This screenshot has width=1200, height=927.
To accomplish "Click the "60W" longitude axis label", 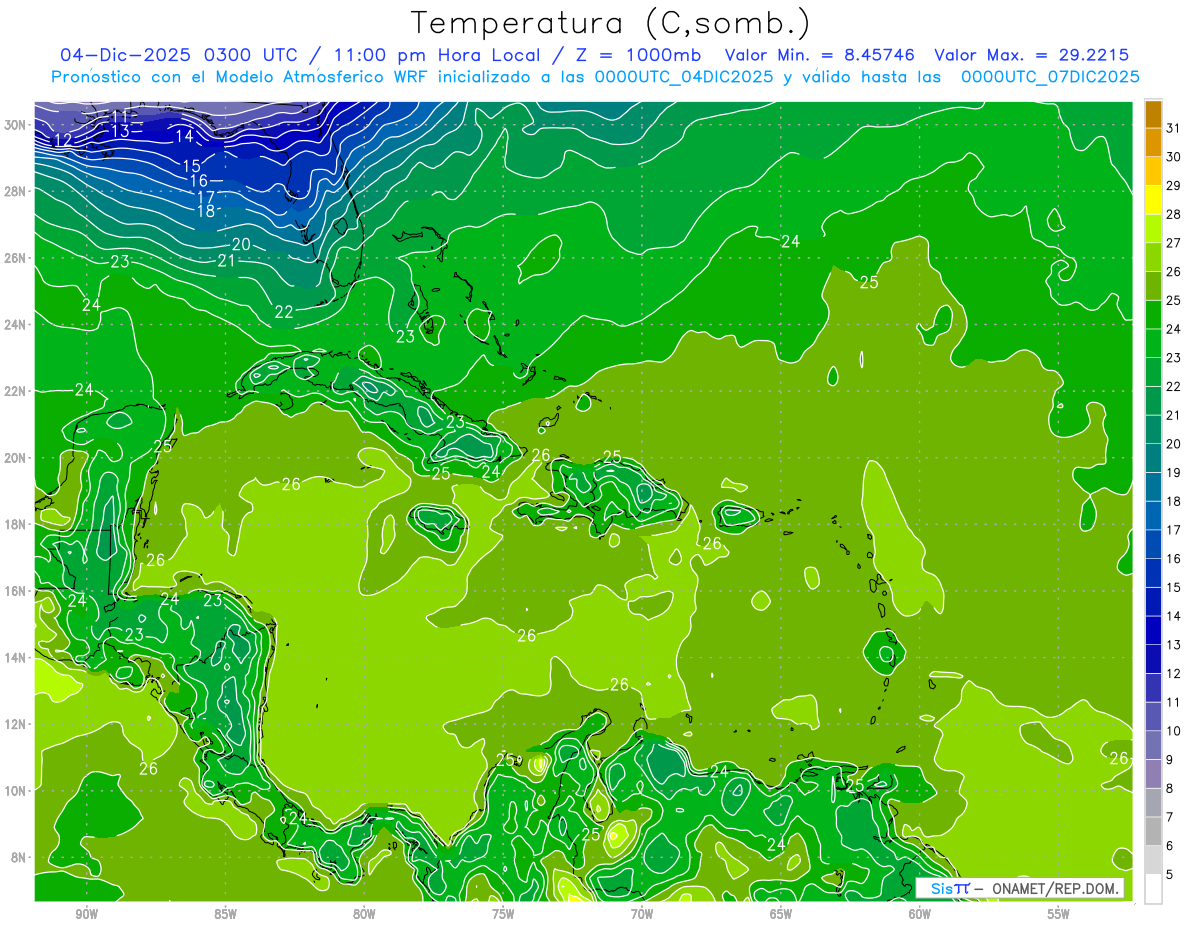I will pos(920,914).
